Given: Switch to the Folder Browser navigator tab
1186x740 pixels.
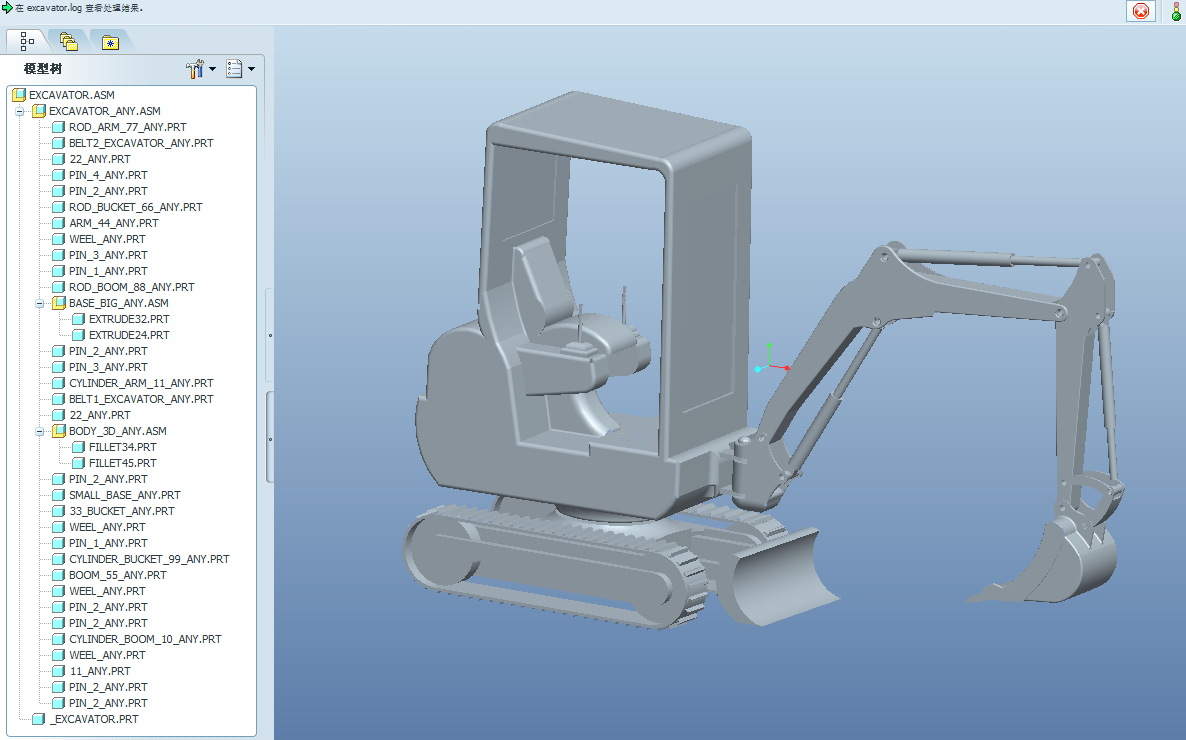Looking at the screenshot, I should (x=69, y=42).
